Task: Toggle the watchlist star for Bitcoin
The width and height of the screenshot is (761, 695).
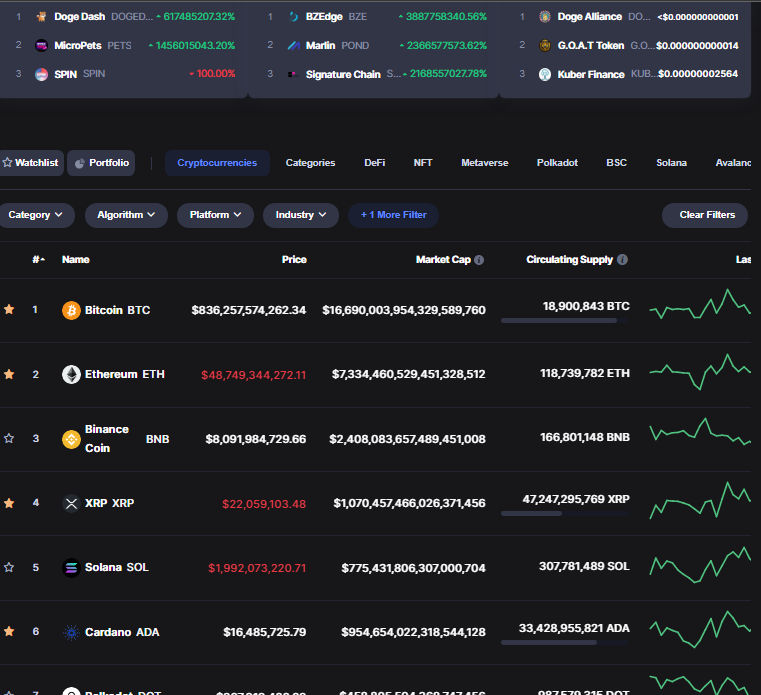Action: click(9, 309)
